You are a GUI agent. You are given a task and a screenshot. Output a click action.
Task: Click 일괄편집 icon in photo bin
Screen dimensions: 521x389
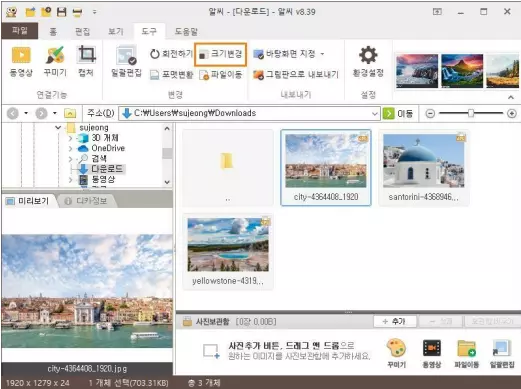502,354
